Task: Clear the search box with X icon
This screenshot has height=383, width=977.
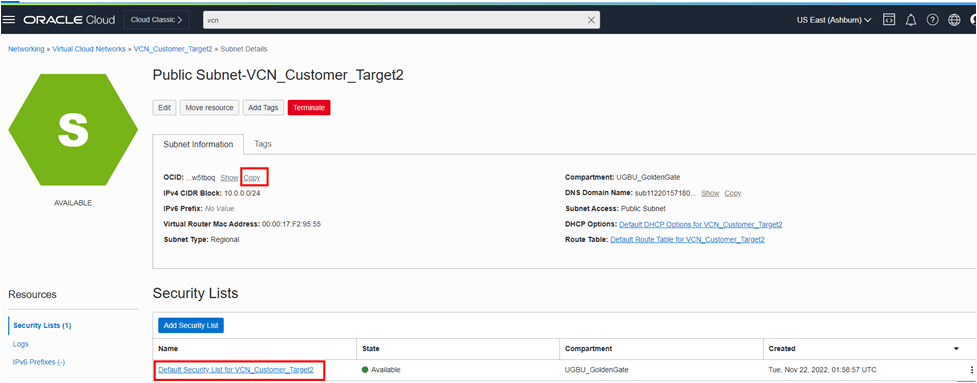Action: click(x=591, y=20)
